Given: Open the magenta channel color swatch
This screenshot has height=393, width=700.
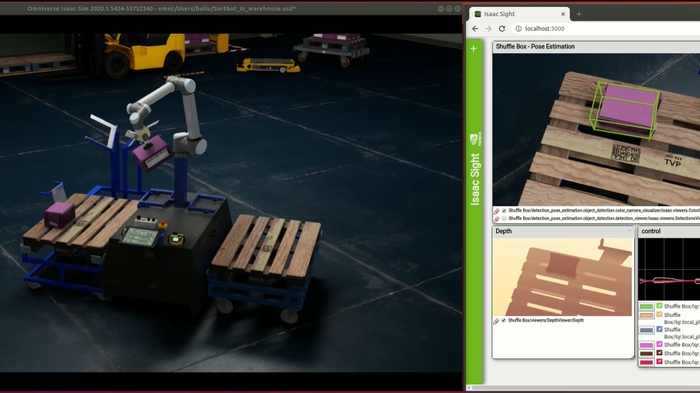Looking at the screenshot, I should 646,345.
